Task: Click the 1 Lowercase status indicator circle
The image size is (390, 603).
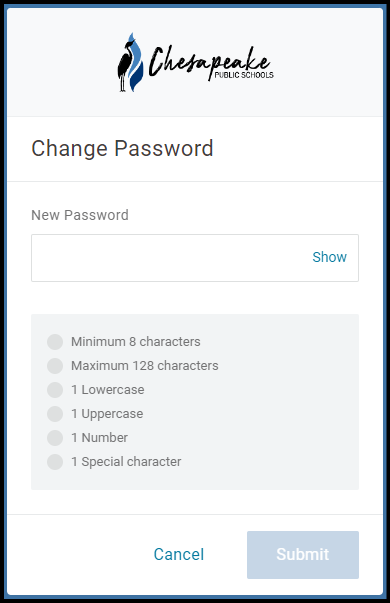Action: point(55,390)
